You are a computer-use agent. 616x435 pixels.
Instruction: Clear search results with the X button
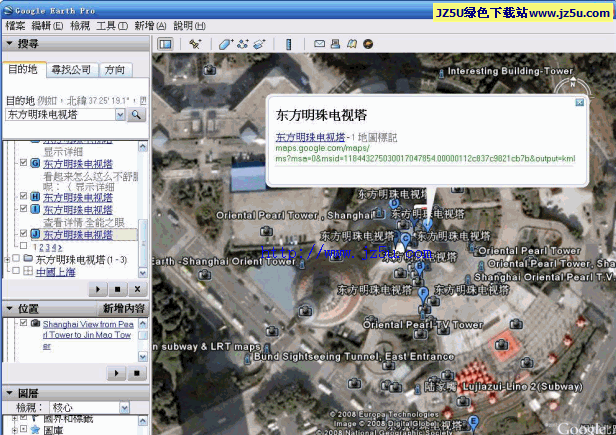pos(137,290)
